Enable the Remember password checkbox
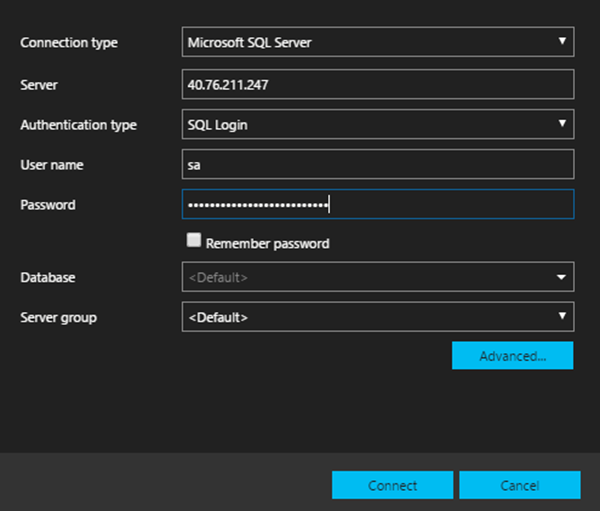This screenshot has width=600, height=511. 194,241
